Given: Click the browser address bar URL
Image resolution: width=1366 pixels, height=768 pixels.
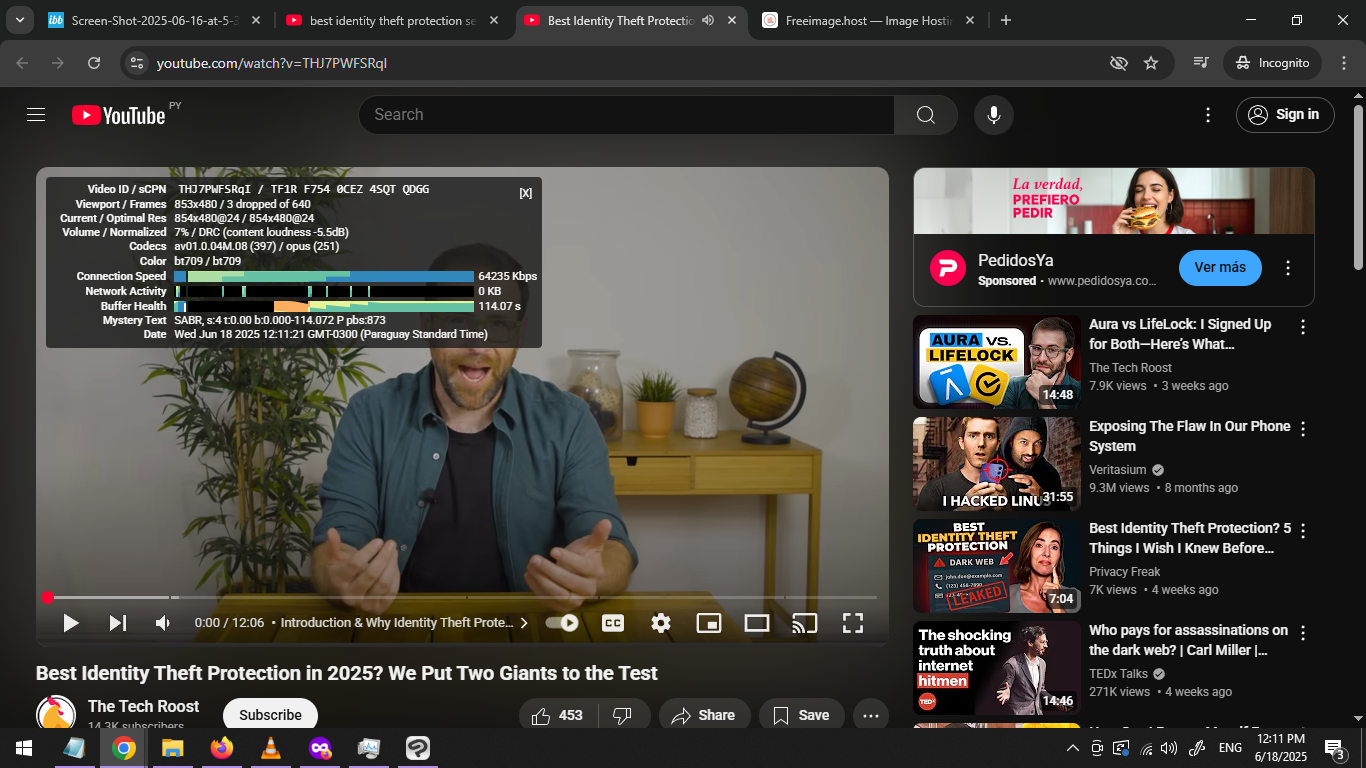Looking at the screenshot, I should (x=272, y=63).
